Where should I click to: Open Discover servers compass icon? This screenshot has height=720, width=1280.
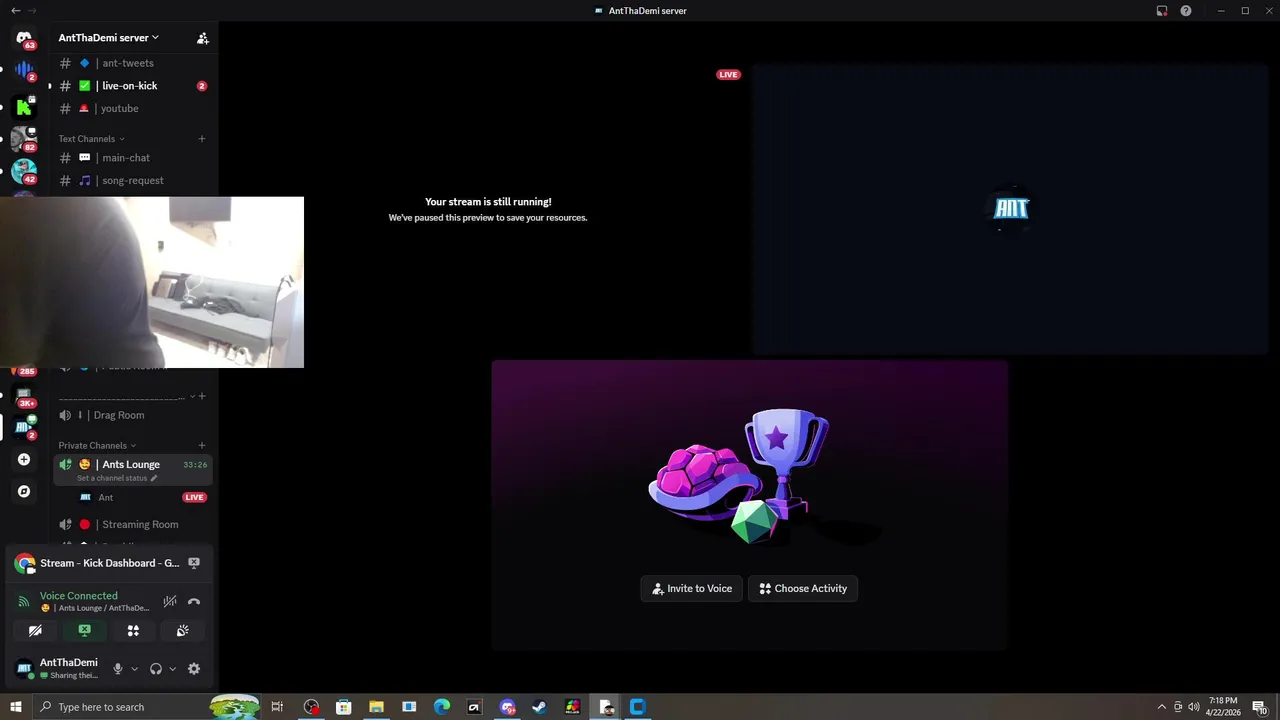(24, 491)
